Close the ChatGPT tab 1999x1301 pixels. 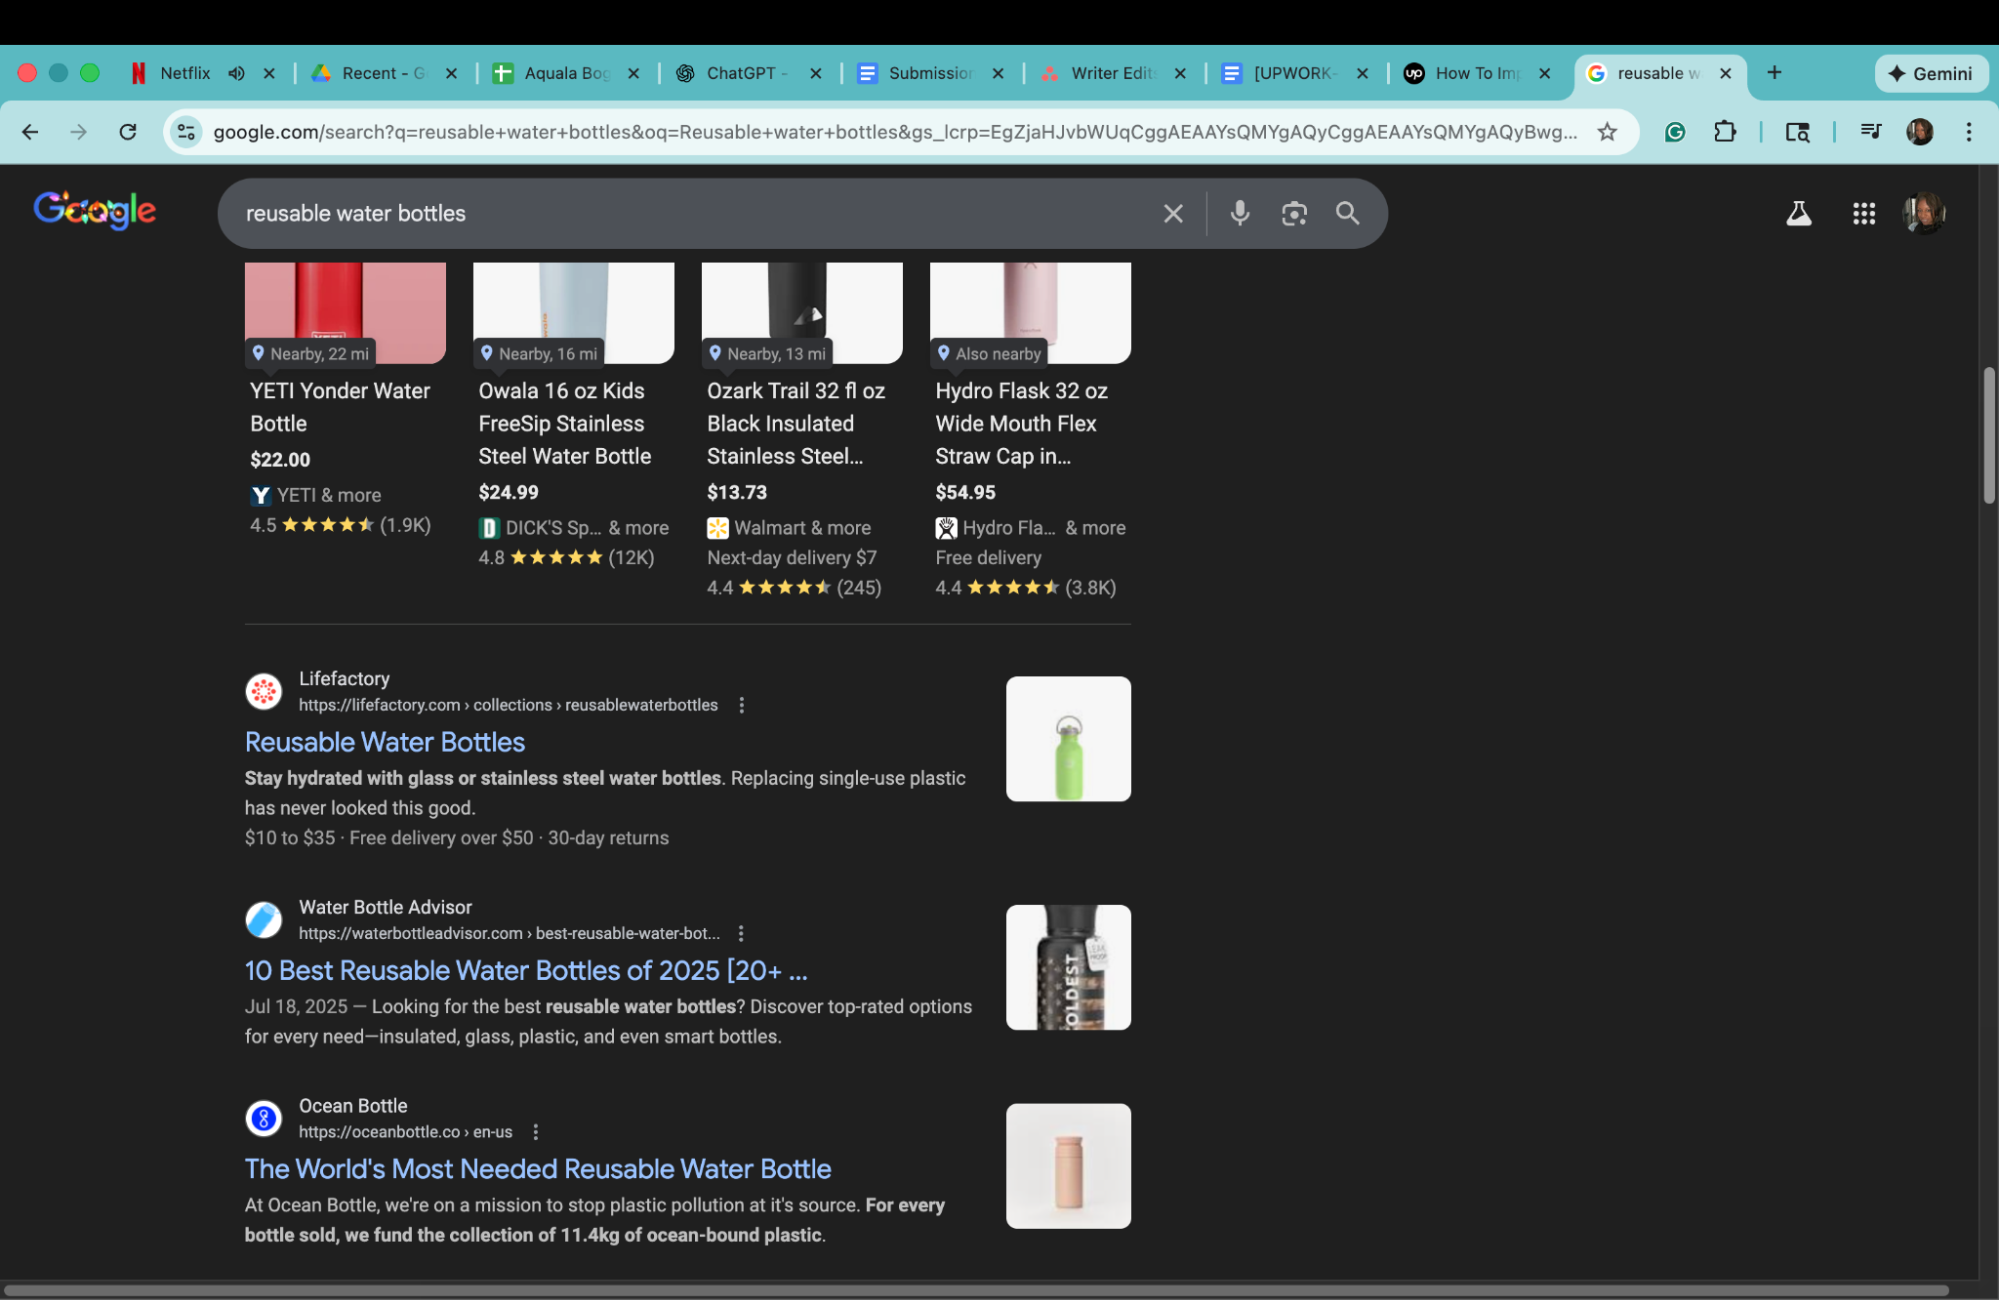816,73
